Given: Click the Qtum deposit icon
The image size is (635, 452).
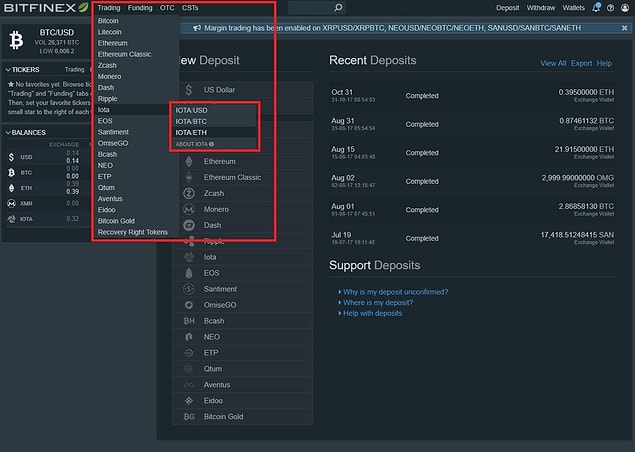Looking at the screenshot, I should [x=189, y=369].
